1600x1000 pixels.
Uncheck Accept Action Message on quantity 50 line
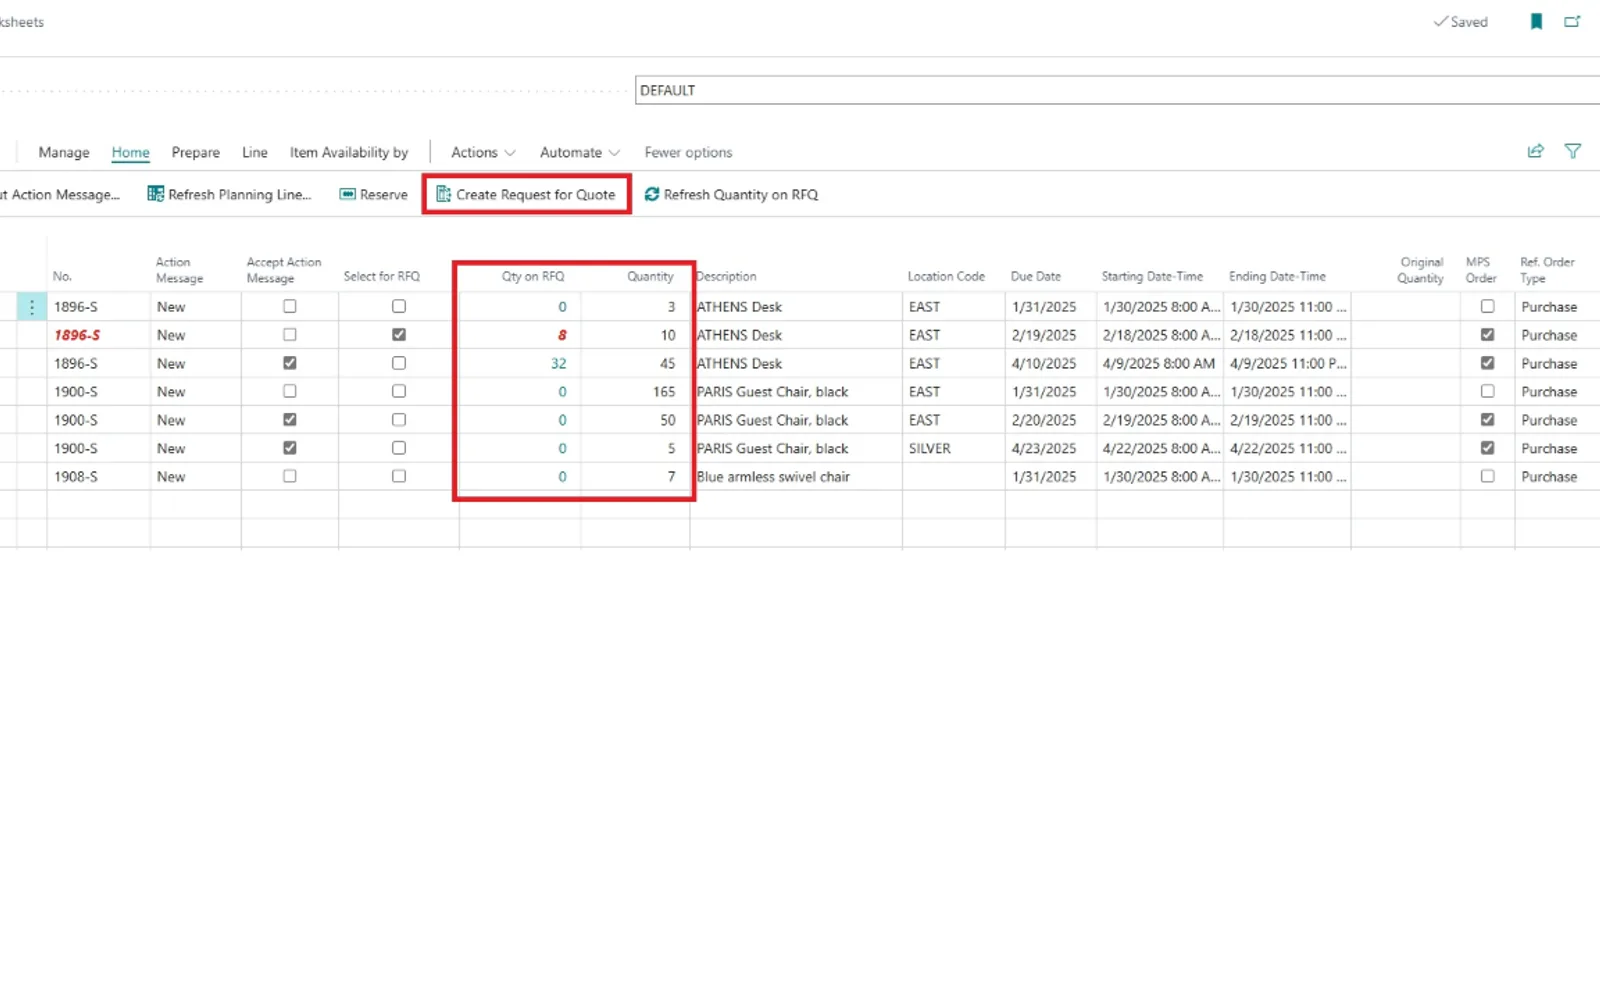pos(290,419)
